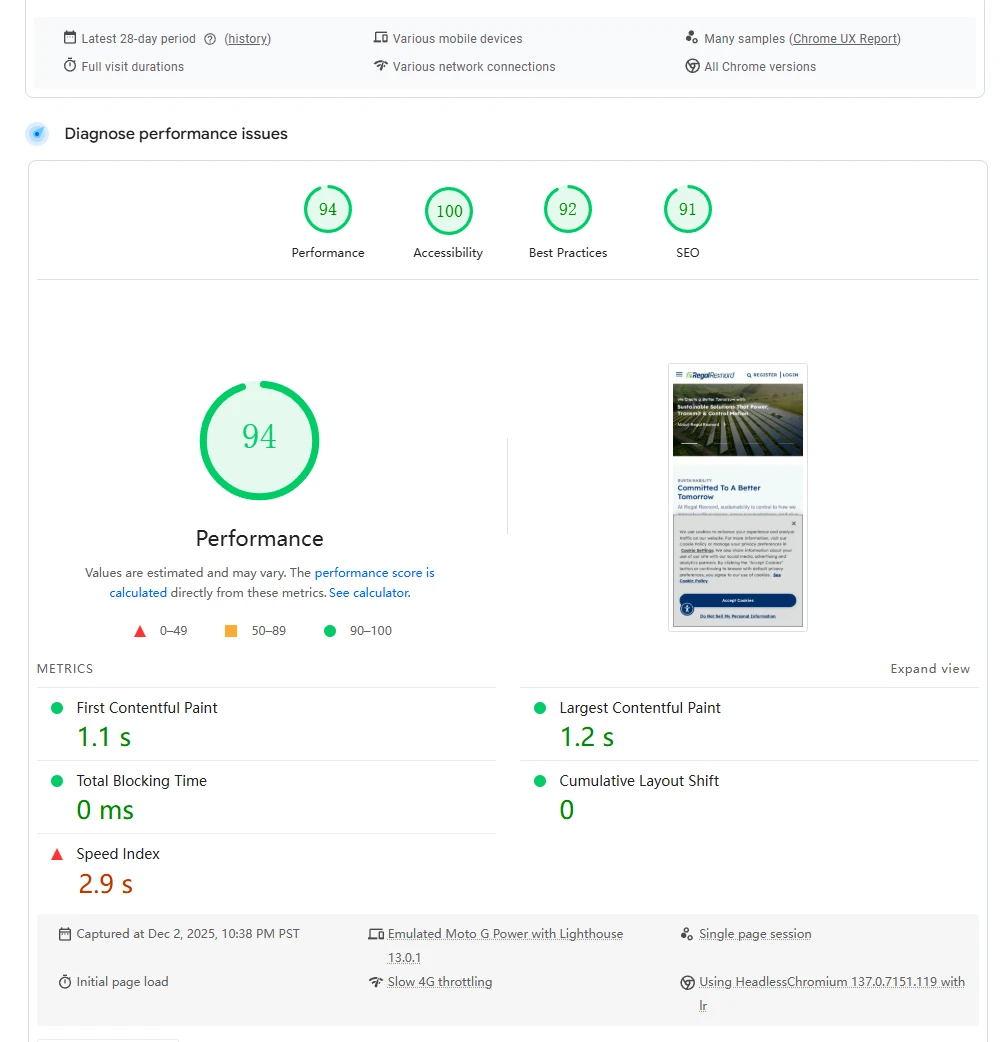The height and width of the screenshot is (1042, 1001).
Task: Click the green dot beside First Contentful Paint
Action: point(57,708)
